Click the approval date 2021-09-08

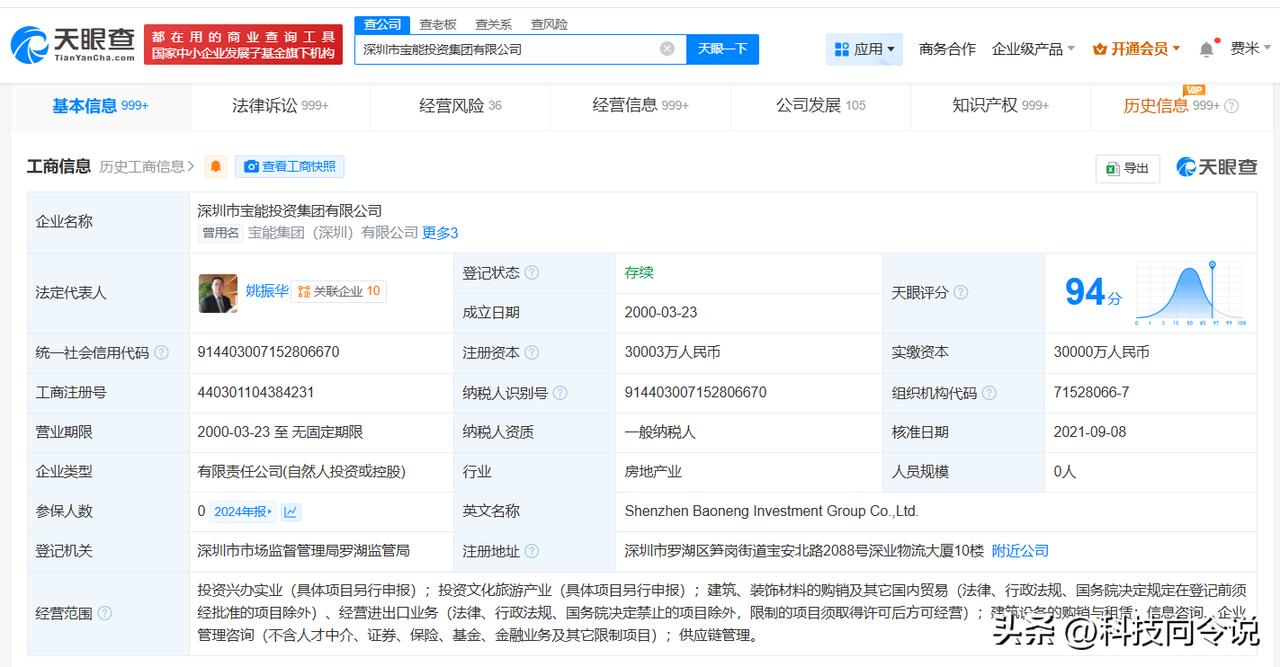click(x=1090, y=432)
